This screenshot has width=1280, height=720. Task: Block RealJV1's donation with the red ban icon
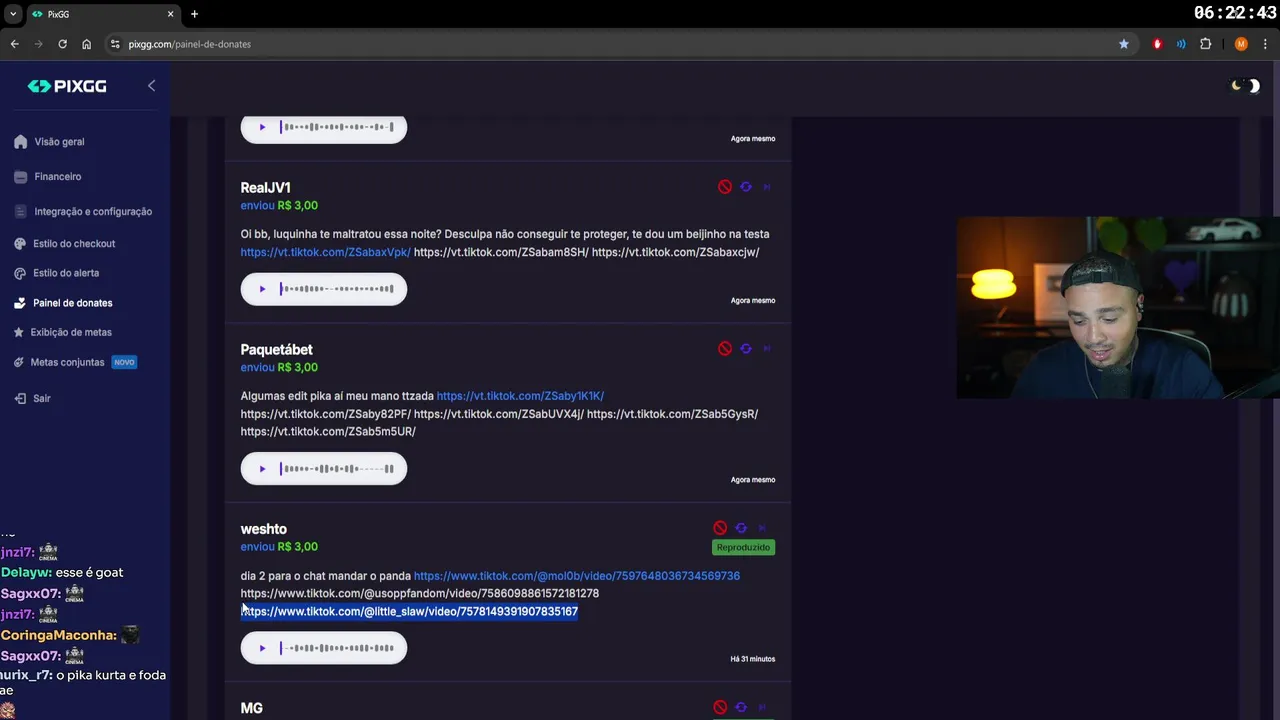tap(725, 187)
